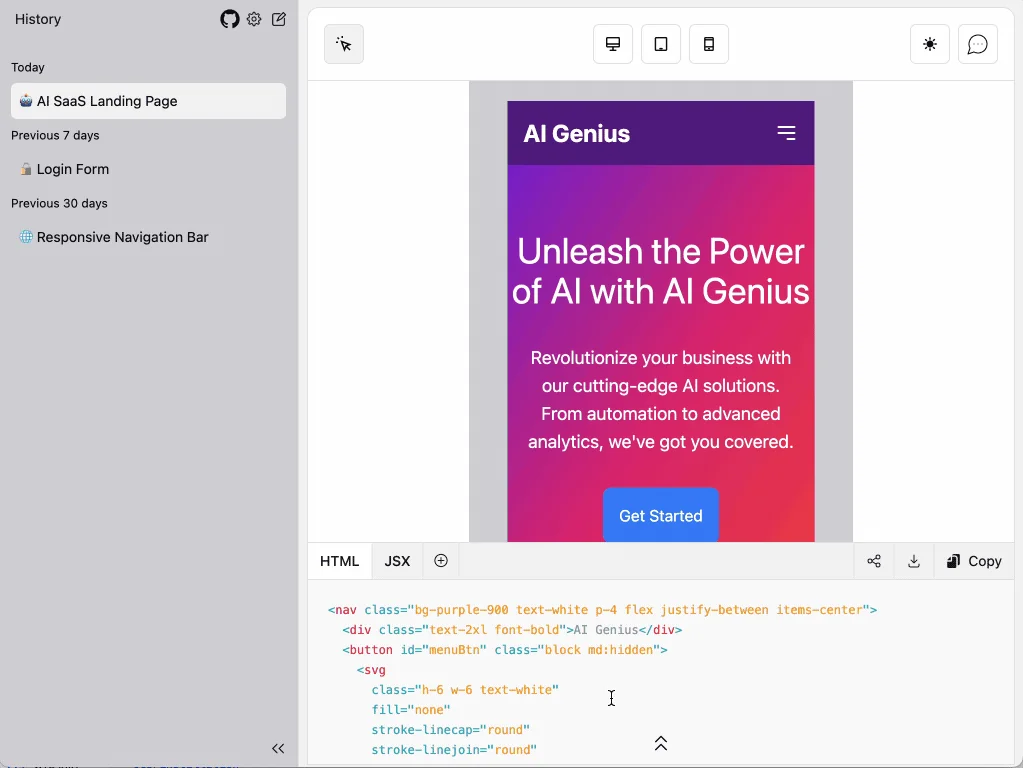1023x768 pixels.
Task: Add a new code format with plus icon
Action: [441, 561]
